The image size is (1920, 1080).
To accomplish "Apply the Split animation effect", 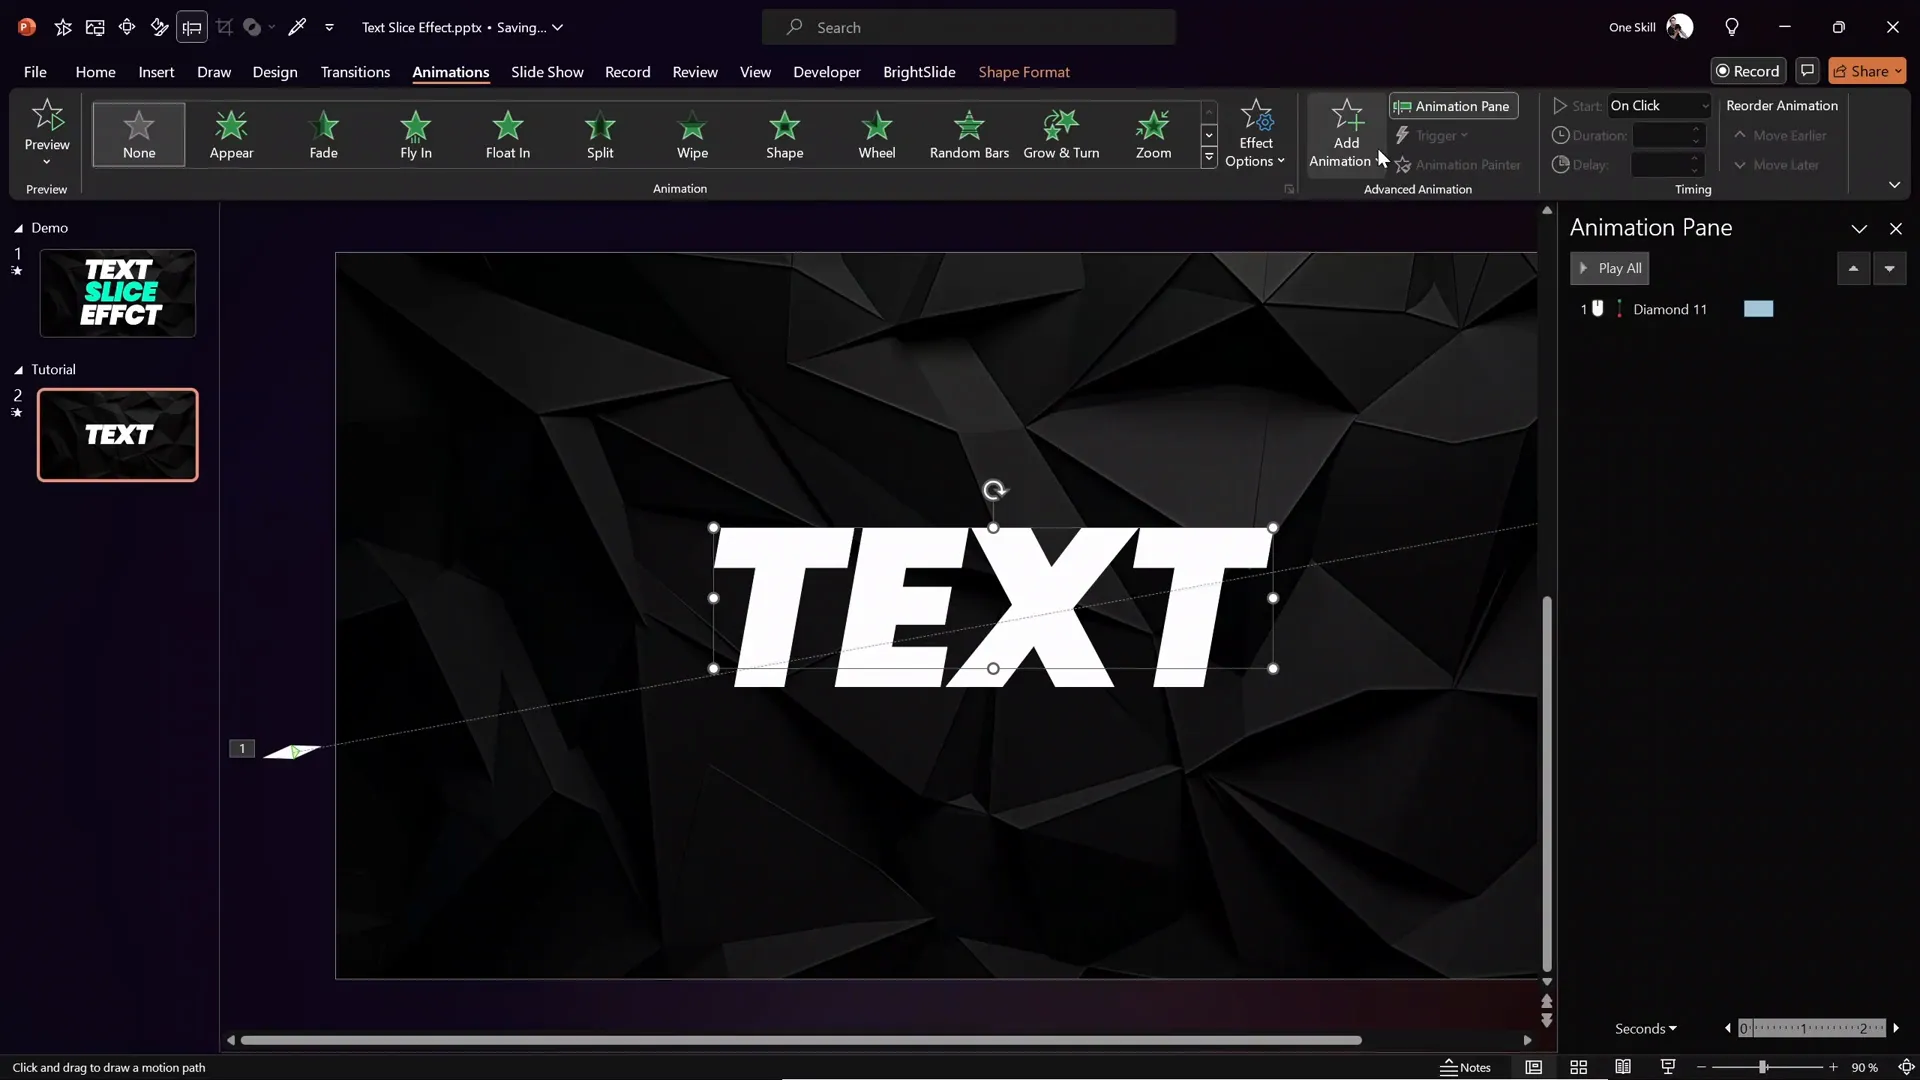I will pyautogui.click(x=600, y=134).
